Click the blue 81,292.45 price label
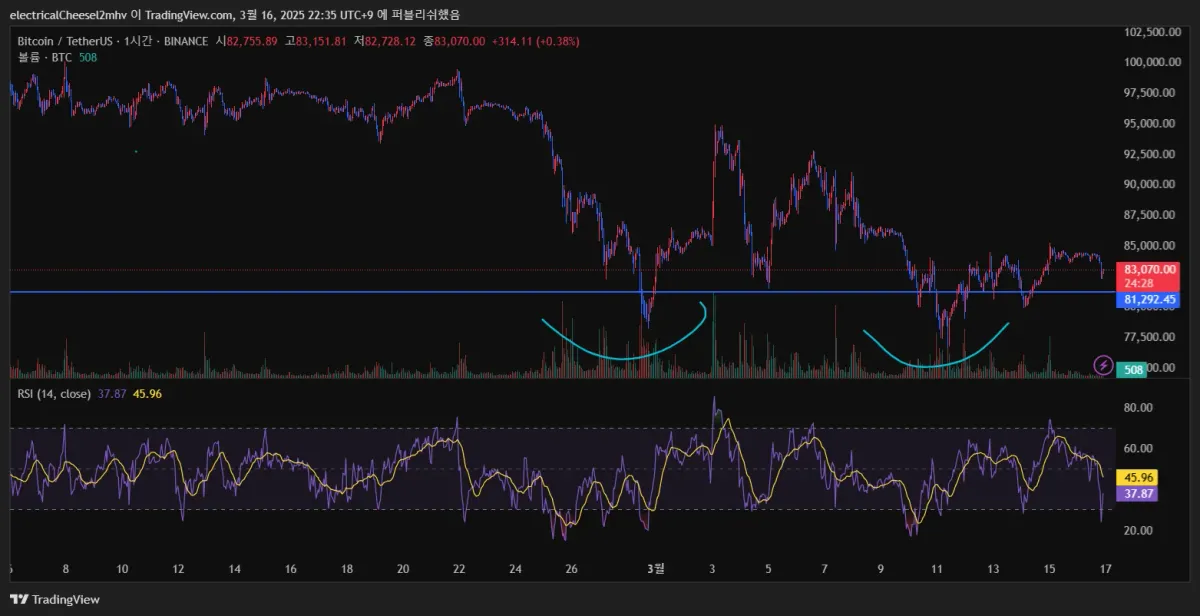 (x=1149, y=299)
